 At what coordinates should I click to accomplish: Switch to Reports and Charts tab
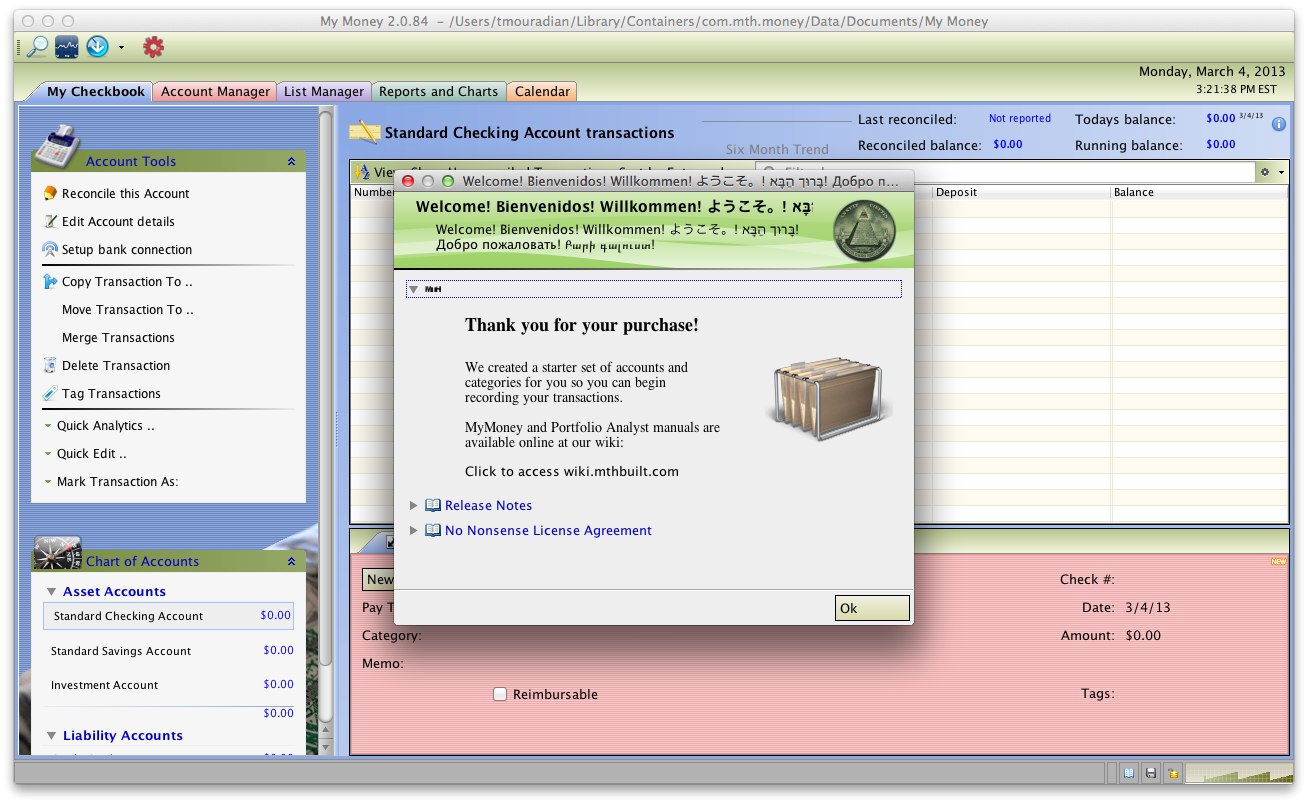(x=438, y=91)
